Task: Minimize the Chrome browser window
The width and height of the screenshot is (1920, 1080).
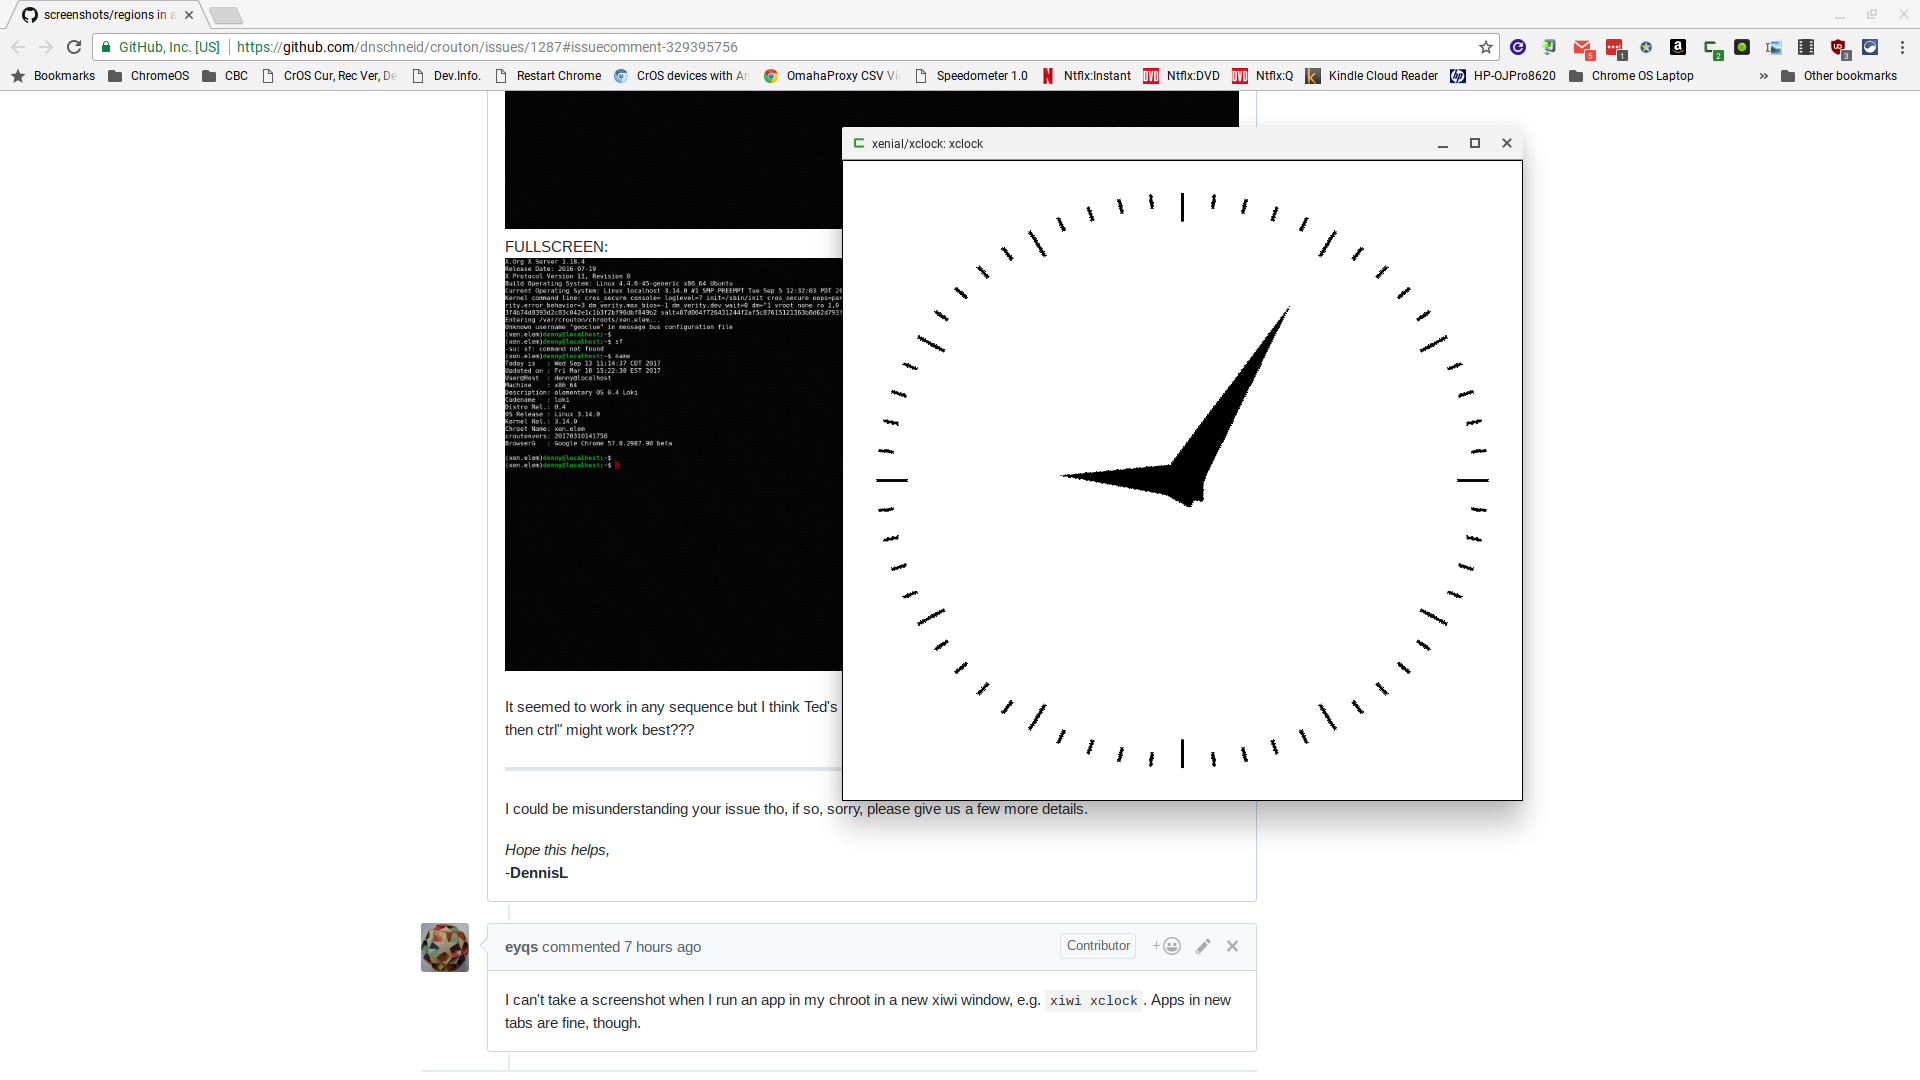Action: [1840, 15]
